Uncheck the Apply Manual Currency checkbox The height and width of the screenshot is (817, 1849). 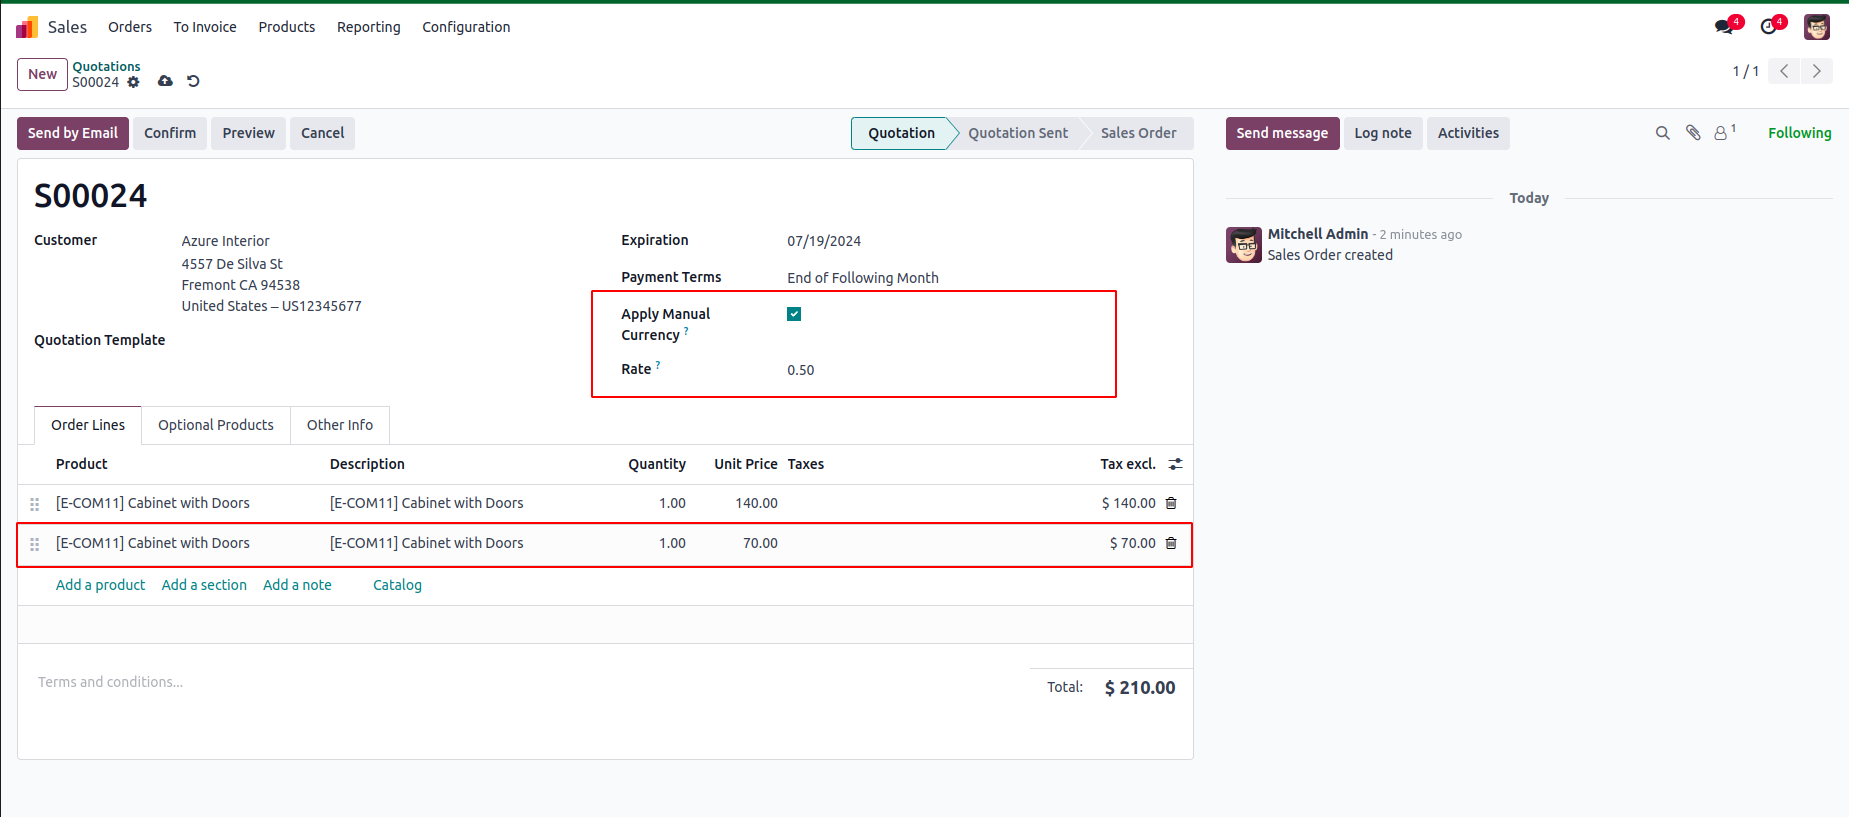pyautogui.click(x=794, y=314)
